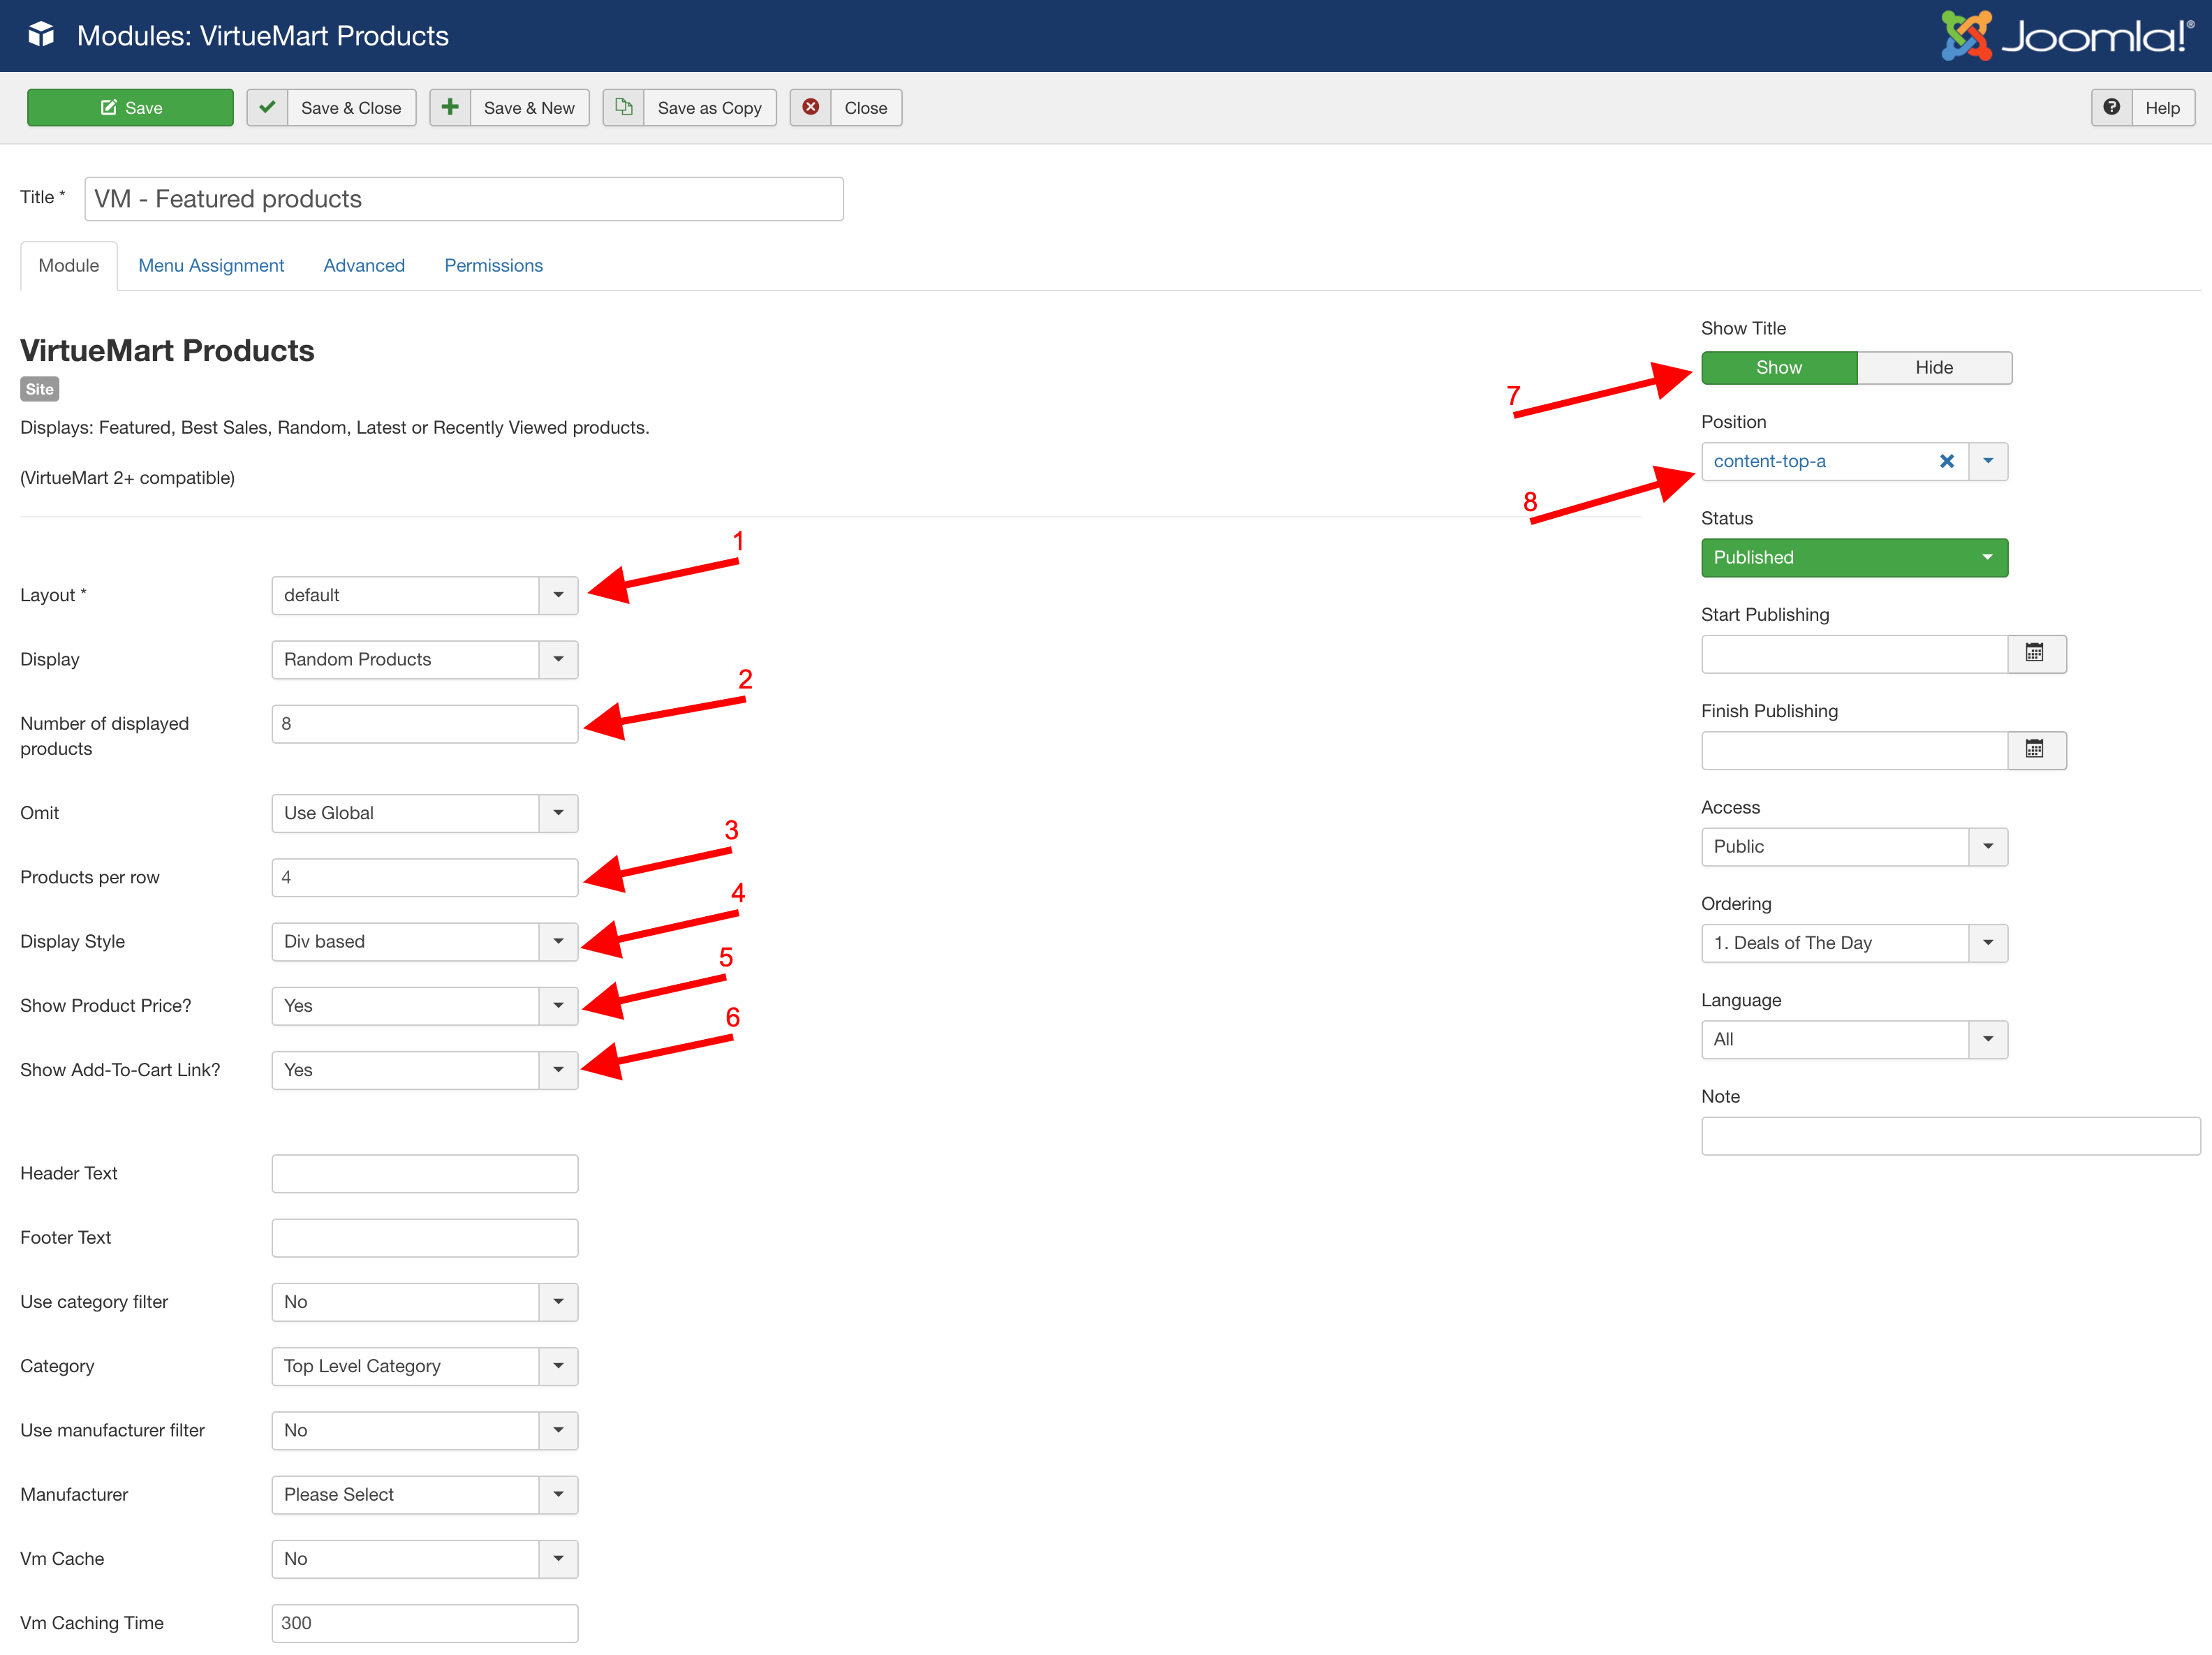Open the Category Top Level Category dropdown

coord(424,1365)
